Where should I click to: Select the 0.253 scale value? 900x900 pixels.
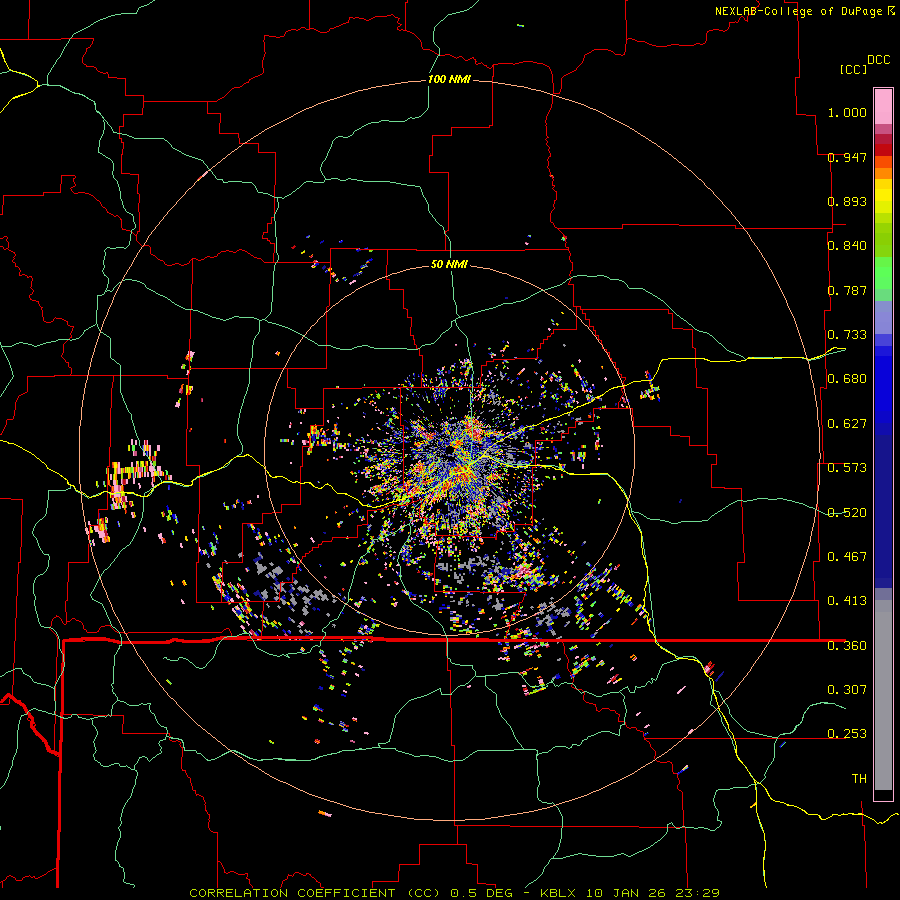pos(847,734)
